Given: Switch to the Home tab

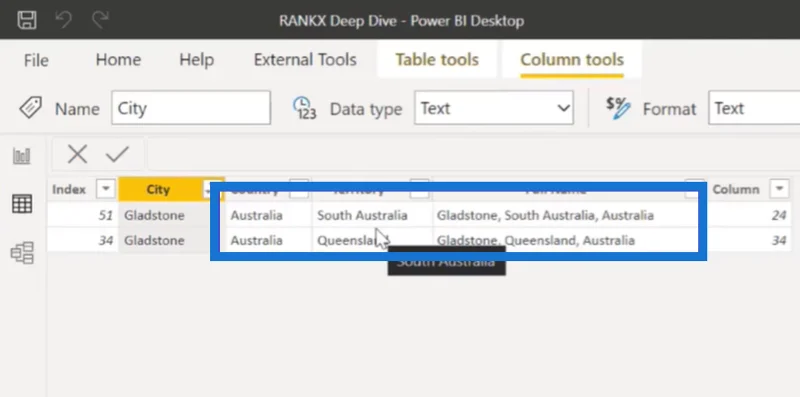Looking at the screenshot, I should [118, 60].
